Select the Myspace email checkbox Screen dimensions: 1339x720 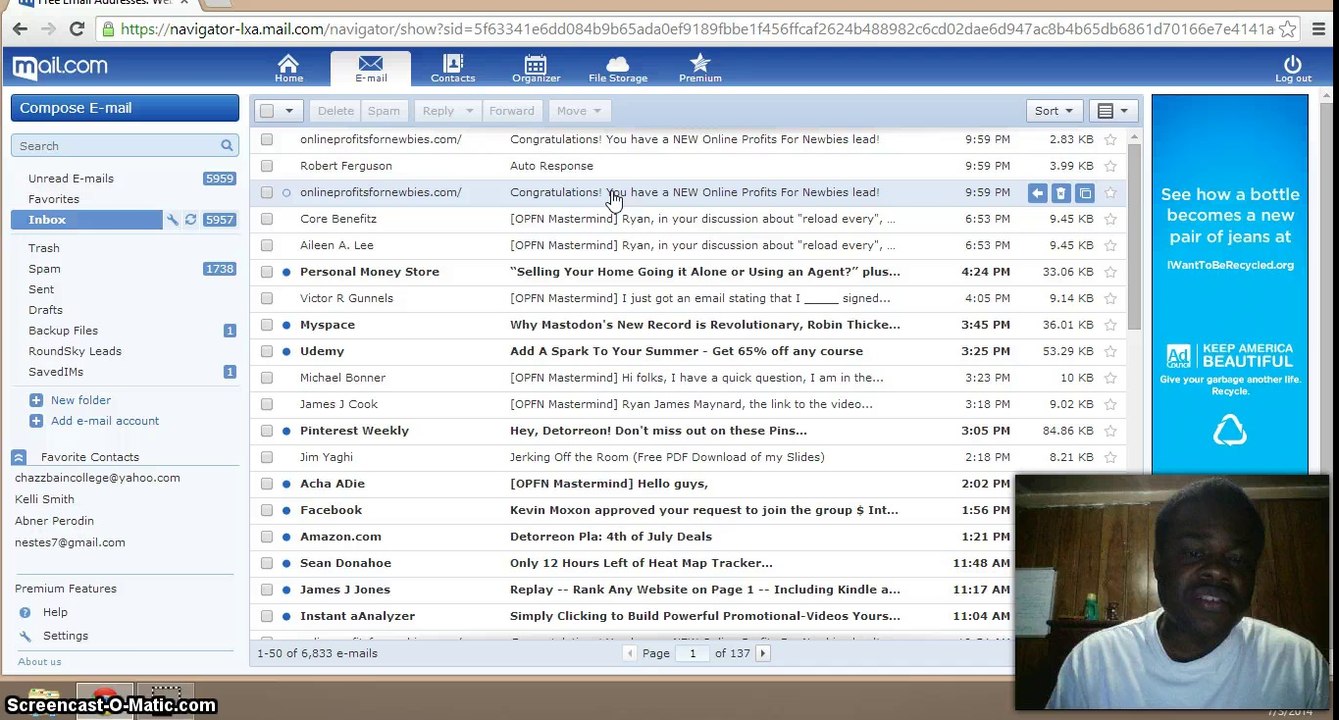coord(267,325)
